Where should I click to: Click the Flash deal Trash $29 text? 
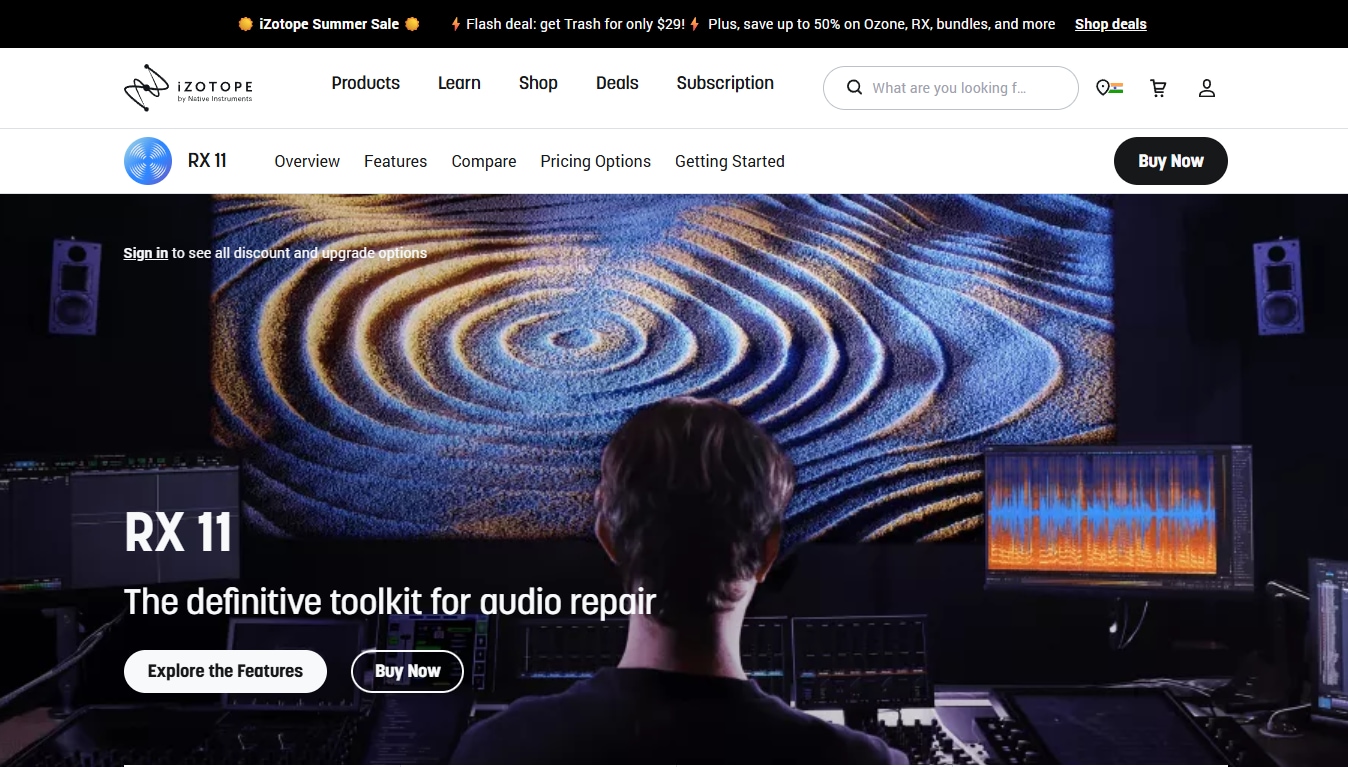pos(575,24)
